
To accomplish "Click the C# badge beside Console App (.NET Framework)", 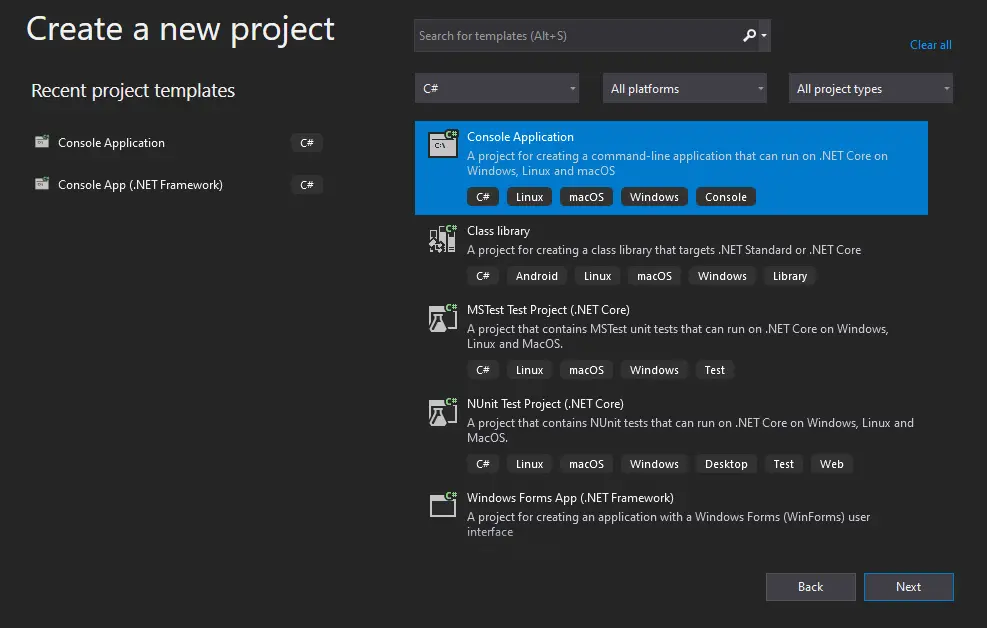I will [307, 184].
